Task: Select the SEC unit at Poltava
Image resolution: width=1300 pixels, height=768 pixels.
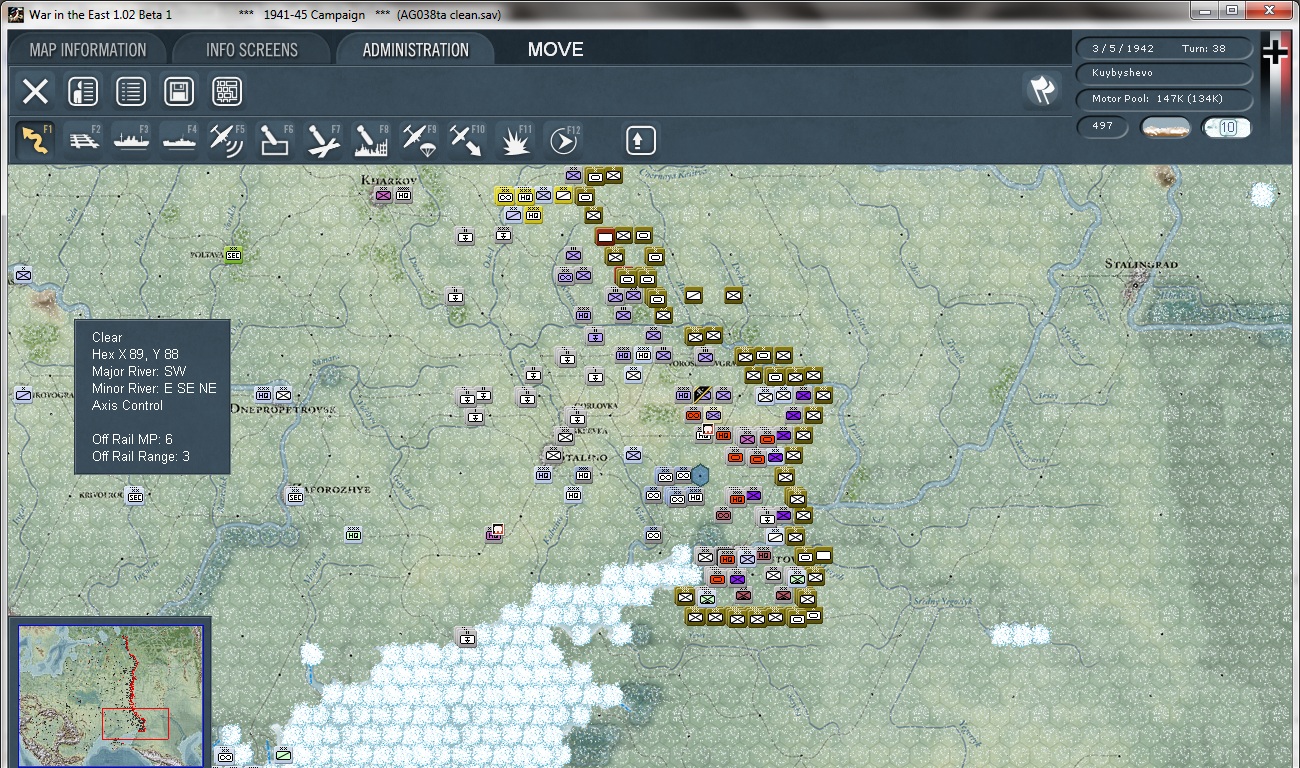Action: [x=234, y=254]
